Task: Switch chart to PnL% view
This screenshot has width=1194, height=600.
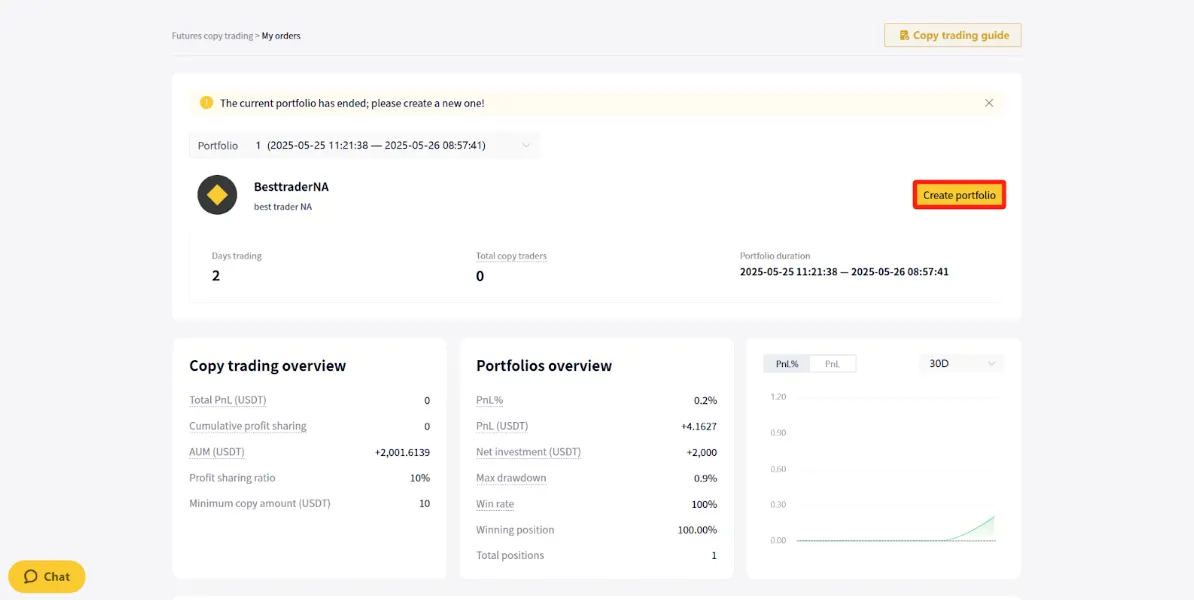Action: (x=787, y=364)
